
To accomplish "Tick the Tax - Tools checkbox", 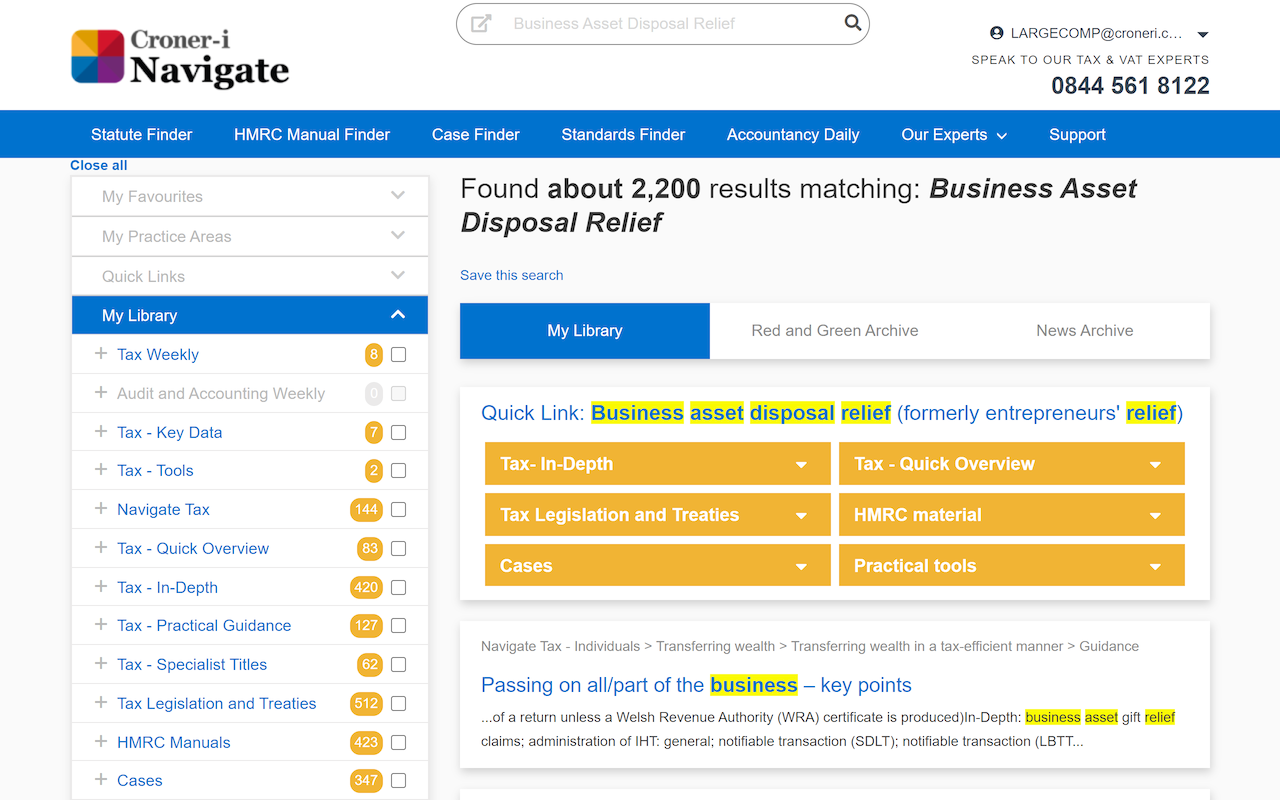I will [398, 470].
